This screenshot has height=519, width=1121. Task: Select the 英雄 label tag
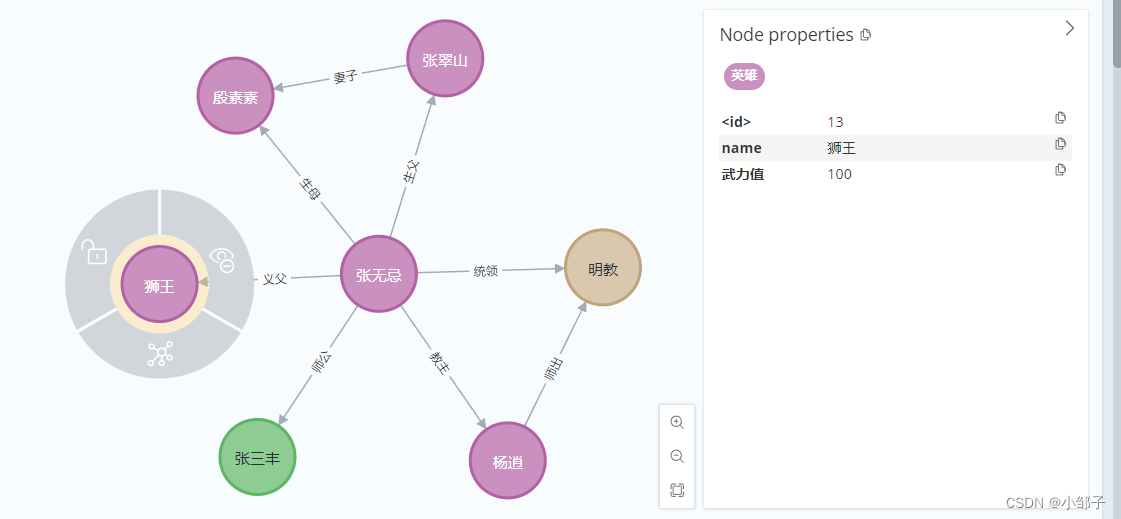(744, 75)
